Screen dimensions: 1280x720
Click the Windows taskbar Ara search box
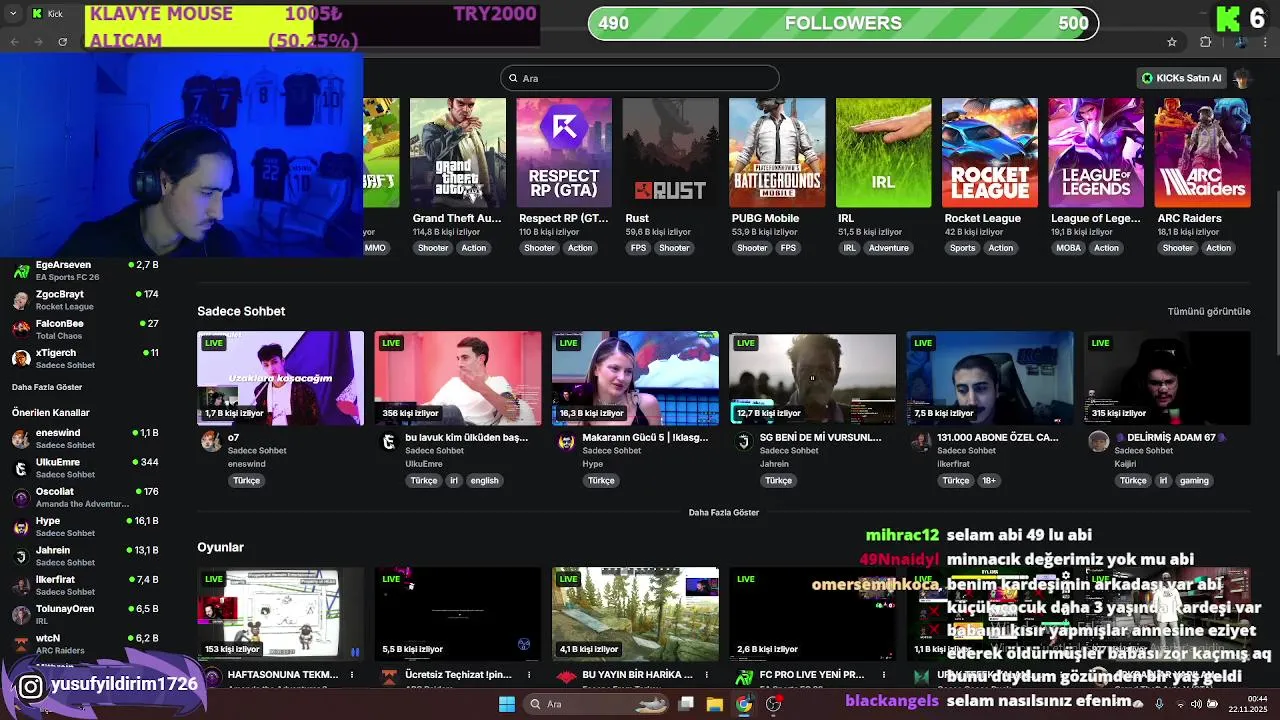pos(597,704)
